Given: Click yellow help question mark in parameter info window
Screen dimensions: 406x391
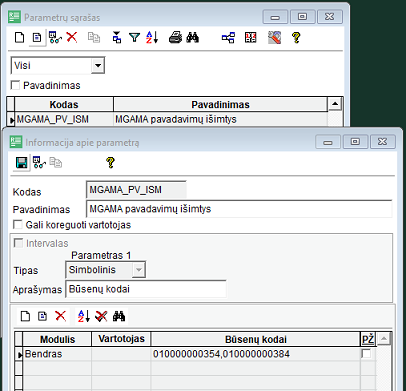Looking at the screenshot, I should click(x=110, y=163).
